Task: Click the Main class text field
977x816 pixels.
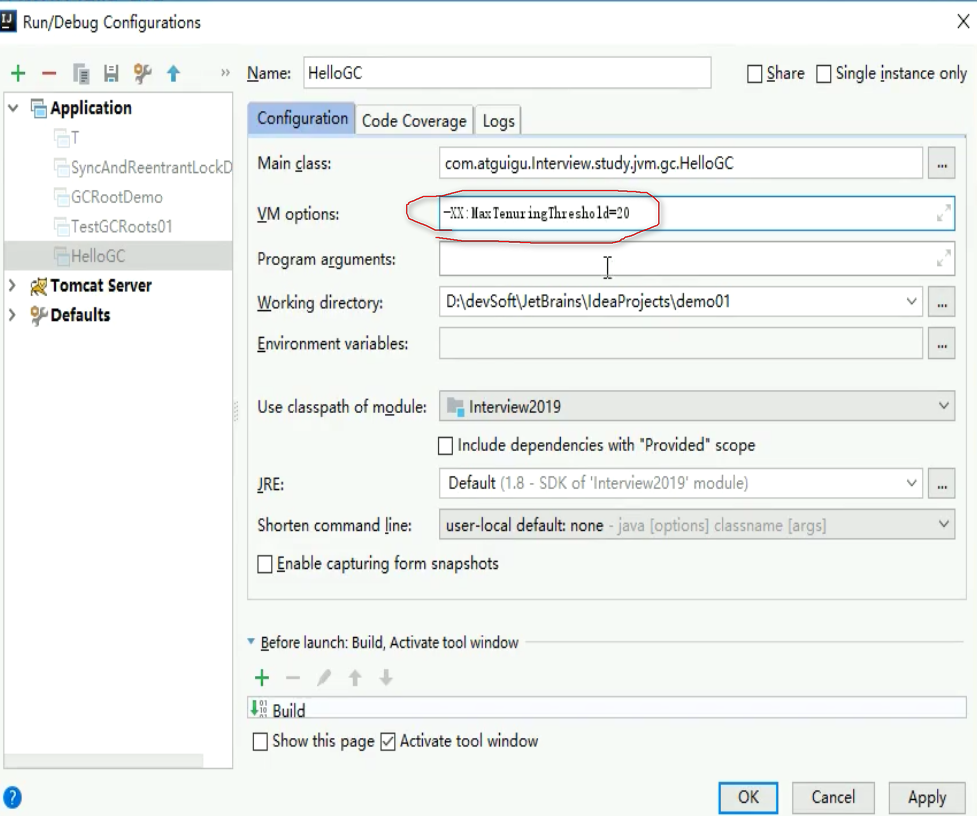Action: tap(680, 164)
